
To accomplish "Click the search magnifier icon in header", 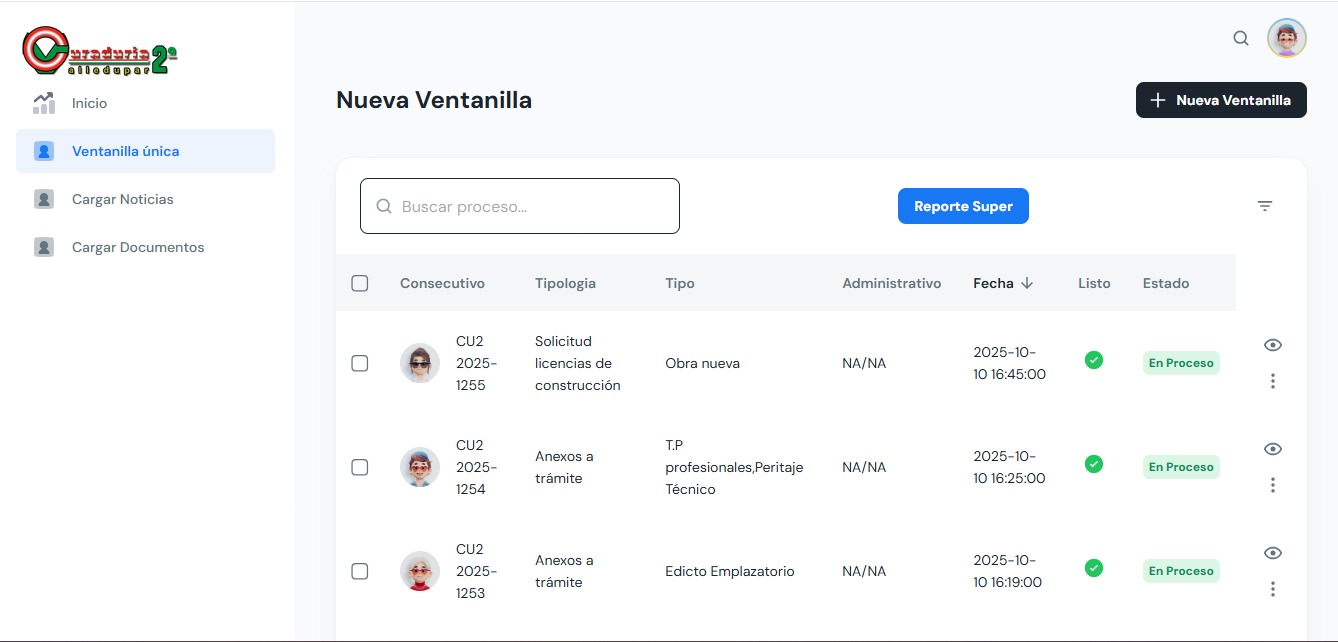I will point(1241,38).
